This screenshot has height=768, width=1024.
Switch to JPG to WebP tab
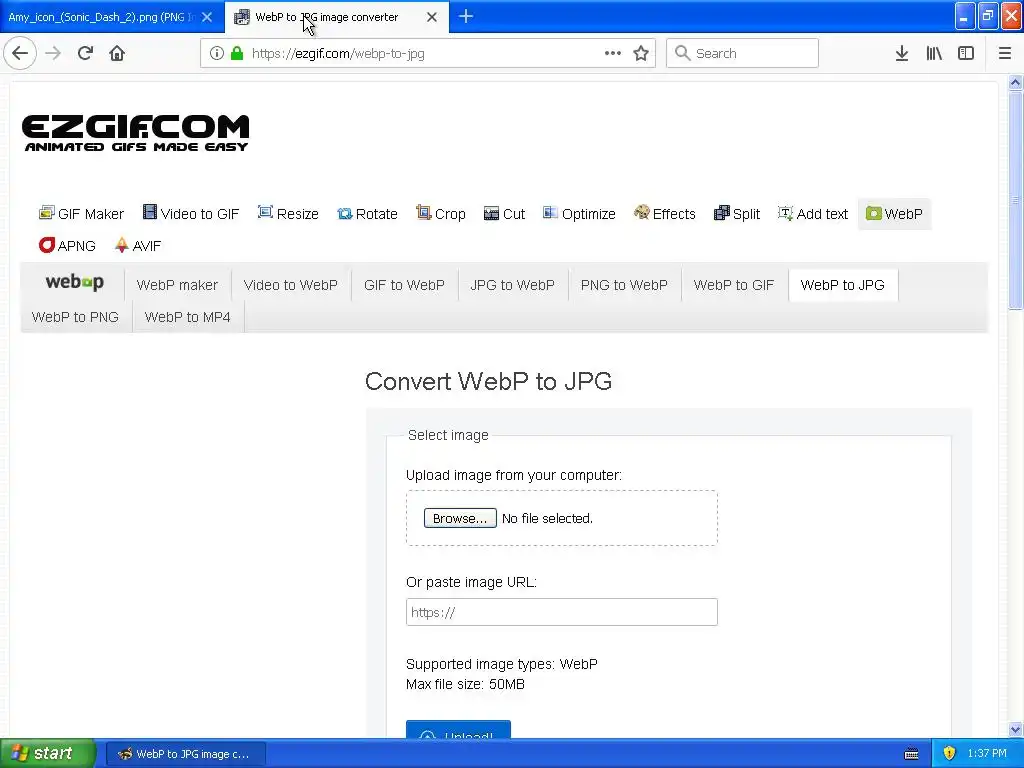513,285
